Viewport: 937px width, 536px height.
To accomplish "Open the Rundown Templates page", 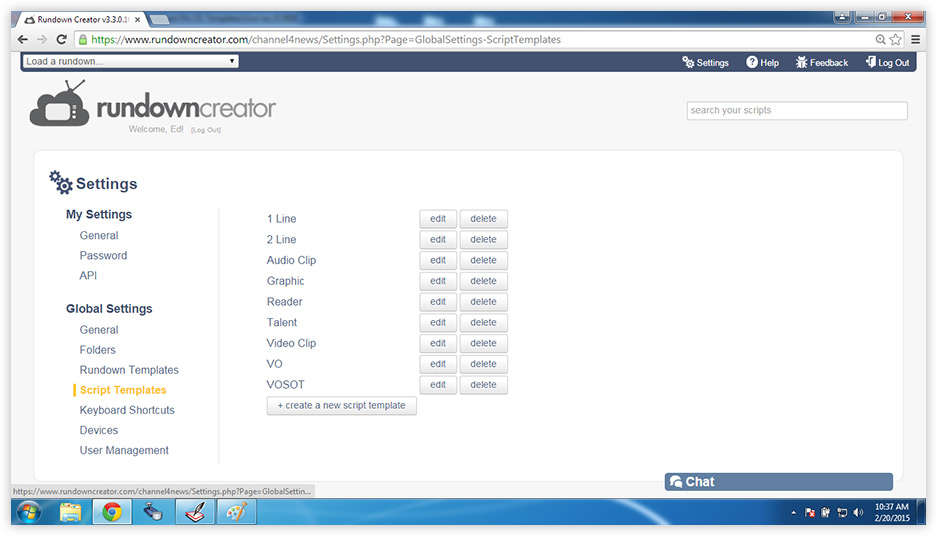I will coord(129,370).
